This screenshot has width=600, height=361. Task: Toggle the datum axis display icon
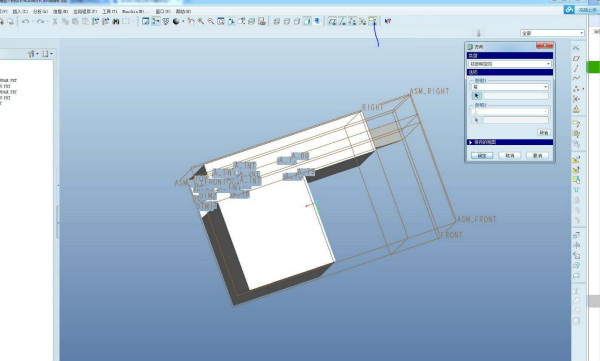click(x=342, y=21)
